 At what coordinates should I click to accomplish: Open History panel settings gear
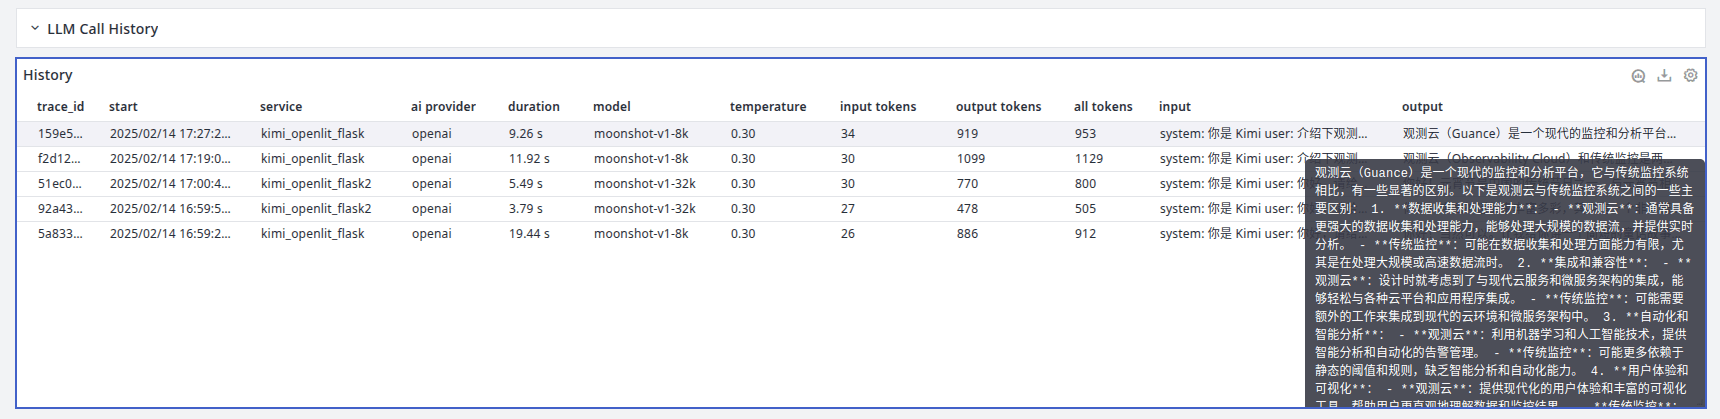[1690, 76]
